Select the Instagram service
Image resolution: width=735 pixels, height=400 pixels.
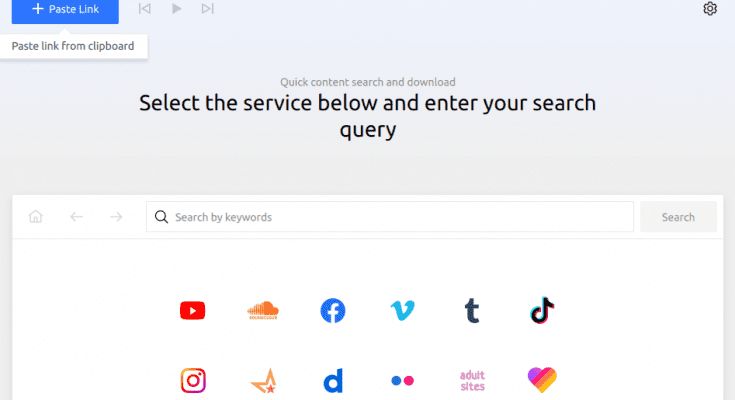(x=193, y=381)
